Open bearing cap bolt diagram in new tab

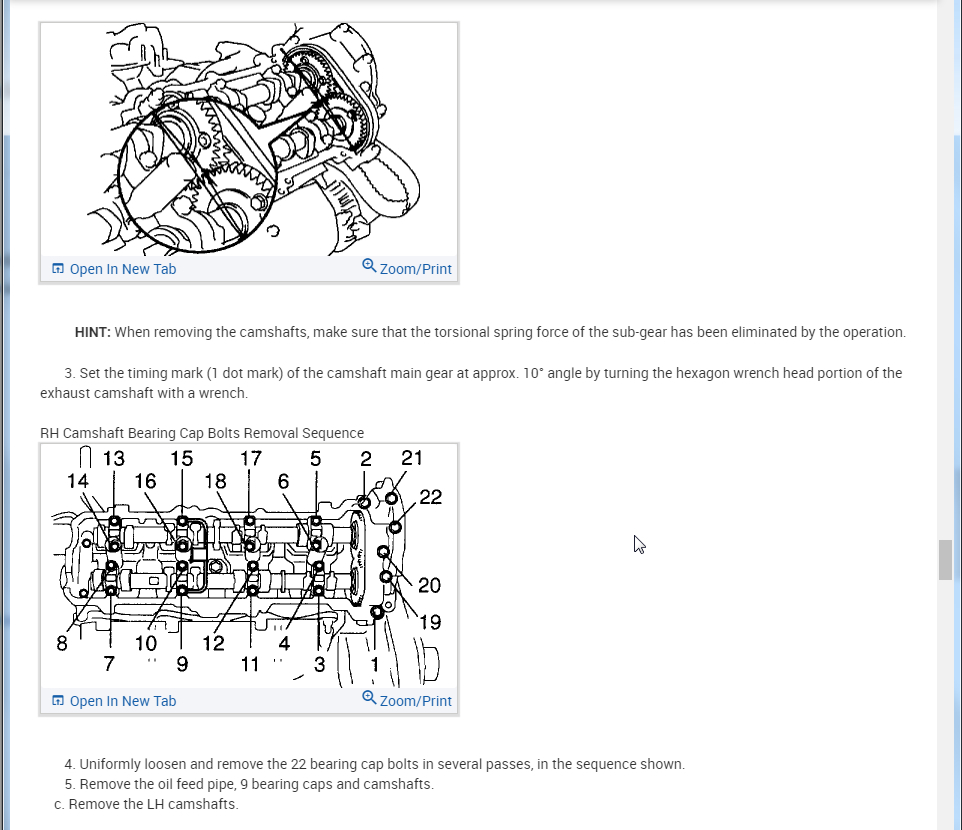(114, 701)
